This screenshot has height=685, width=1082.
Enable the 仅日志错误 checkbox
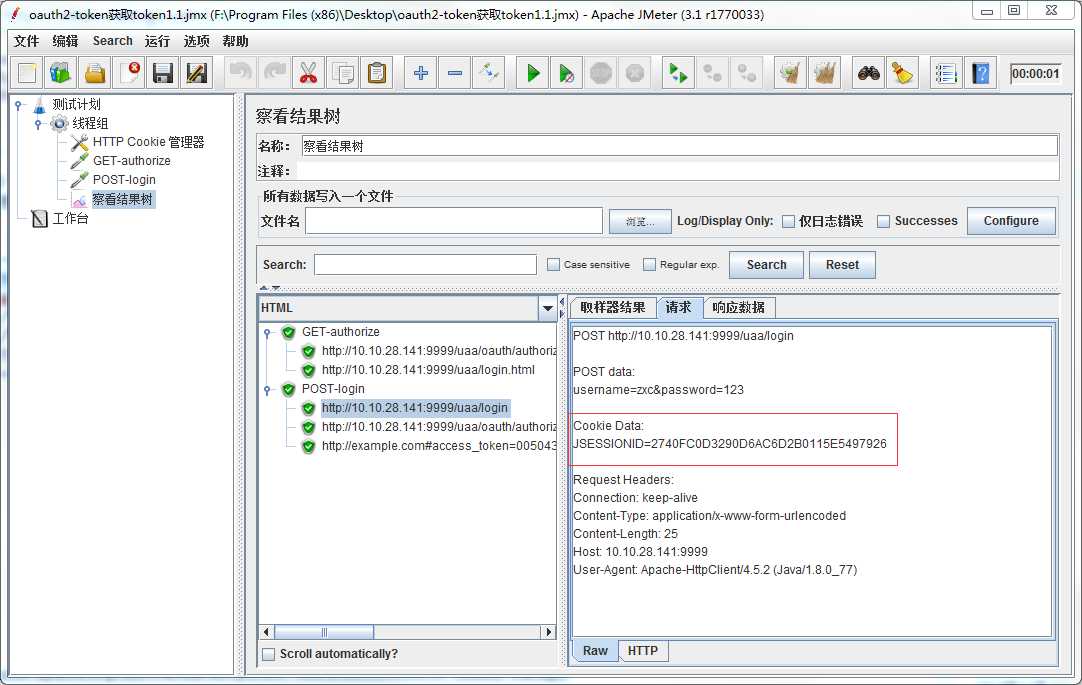click(x=788, y=221)
